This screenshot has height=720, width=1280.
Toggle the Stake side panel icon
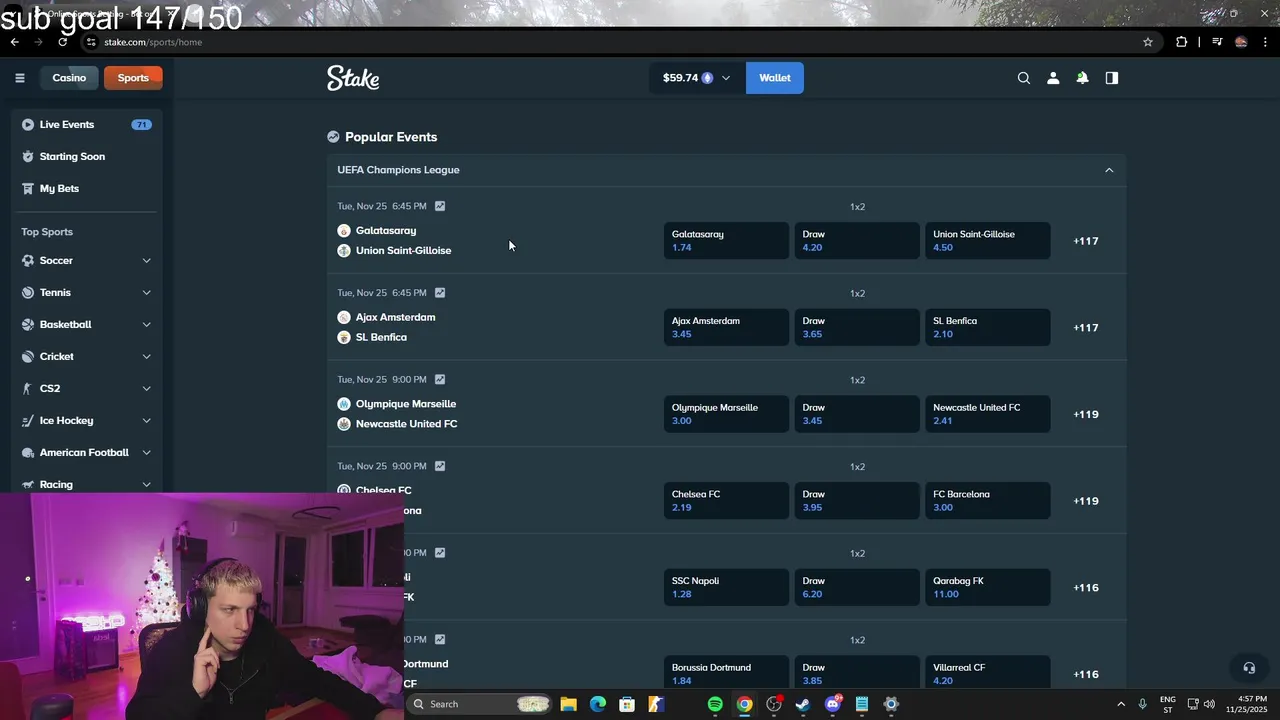pos(1112,78)
